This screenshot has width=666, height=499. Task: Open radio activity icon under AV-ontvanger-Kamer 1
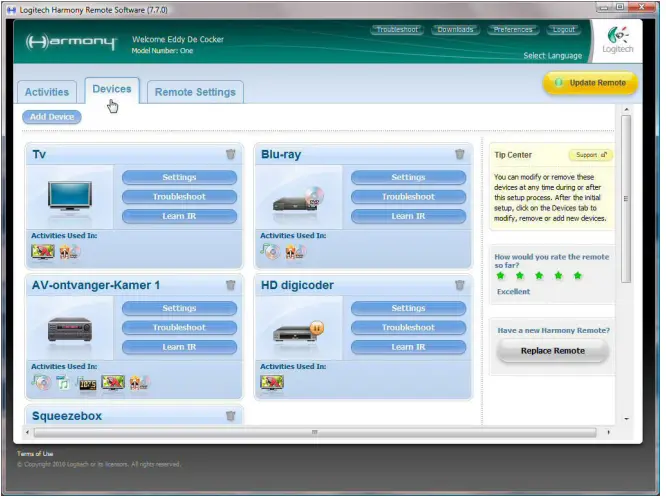(x=87, y=386)
